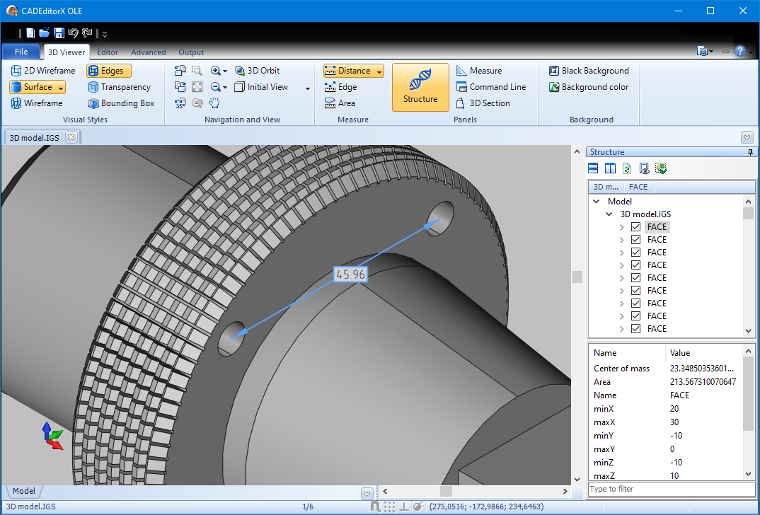This screenshot has height=515, width=760.
Task: Pin the Structure panel
Action: 750,152
